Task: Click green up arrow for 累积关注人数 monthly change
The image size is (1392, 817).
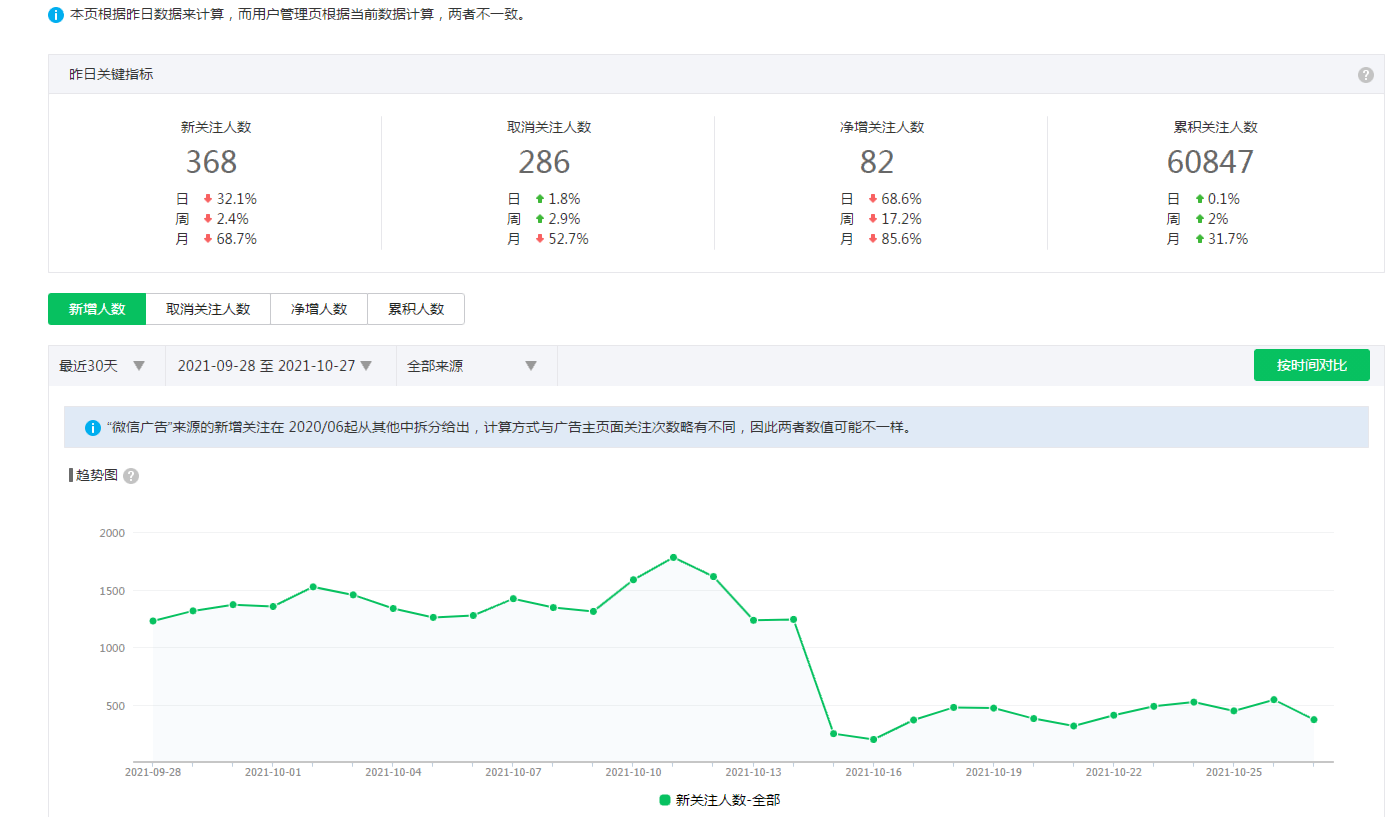Action: click(x=1199, y=239)
